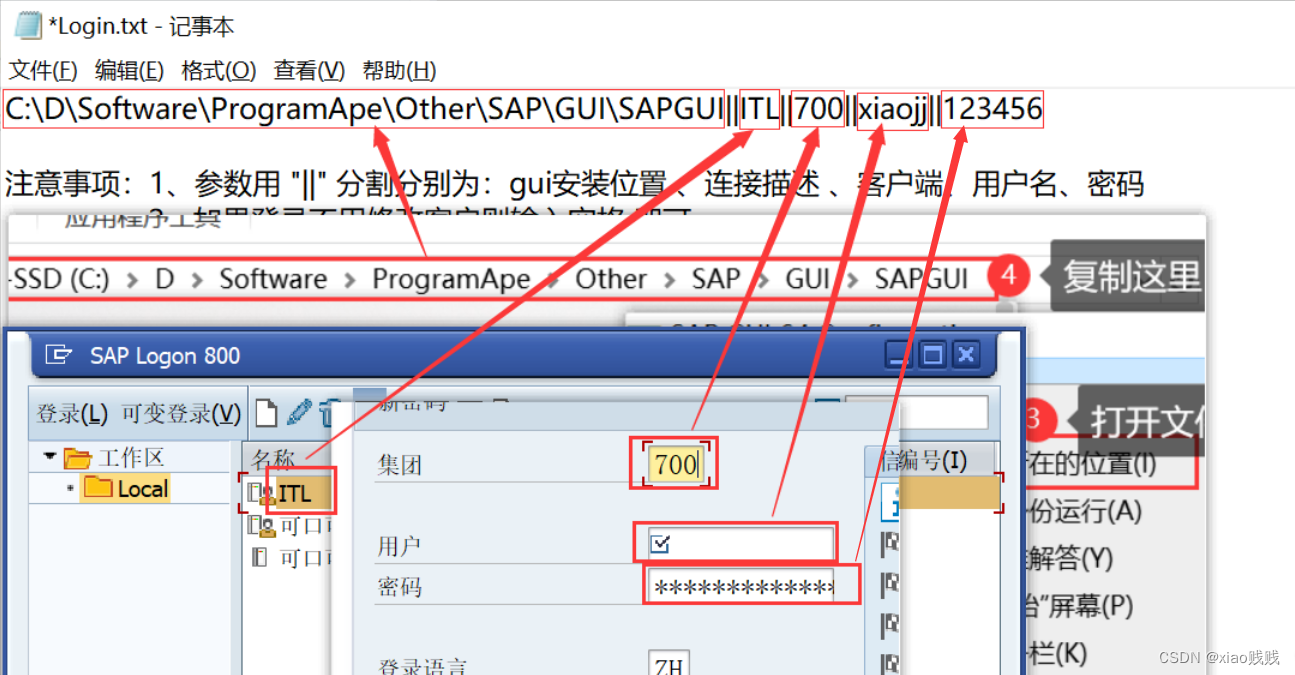
Task: Click the SAP Logon 800 title bar icon
Action: tap(60, 355)
